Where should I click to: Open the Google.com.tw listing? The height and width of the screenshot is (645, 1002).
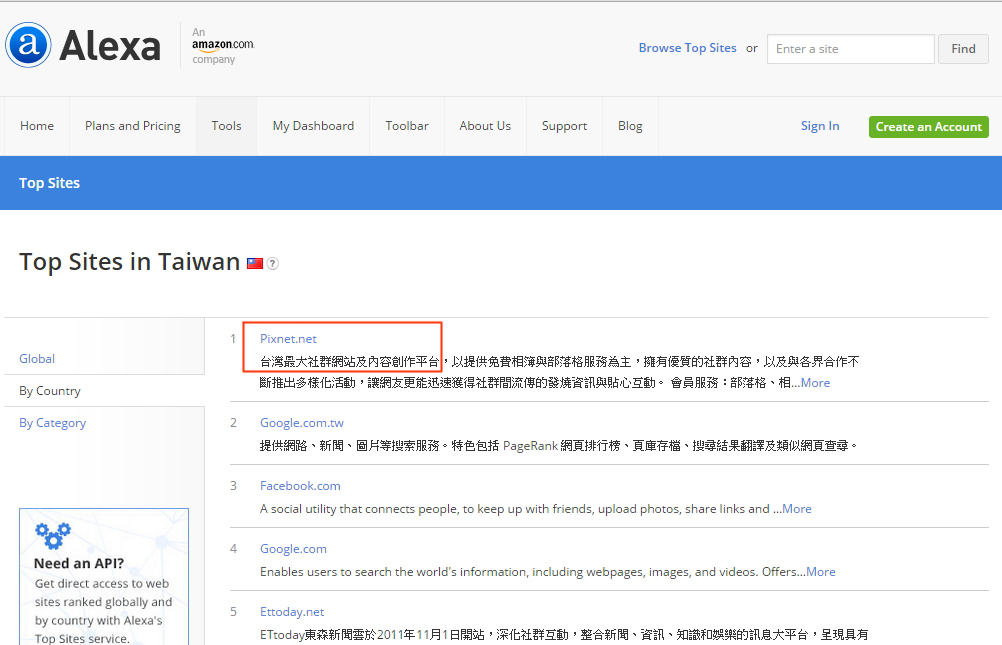[x=301, y=423]
